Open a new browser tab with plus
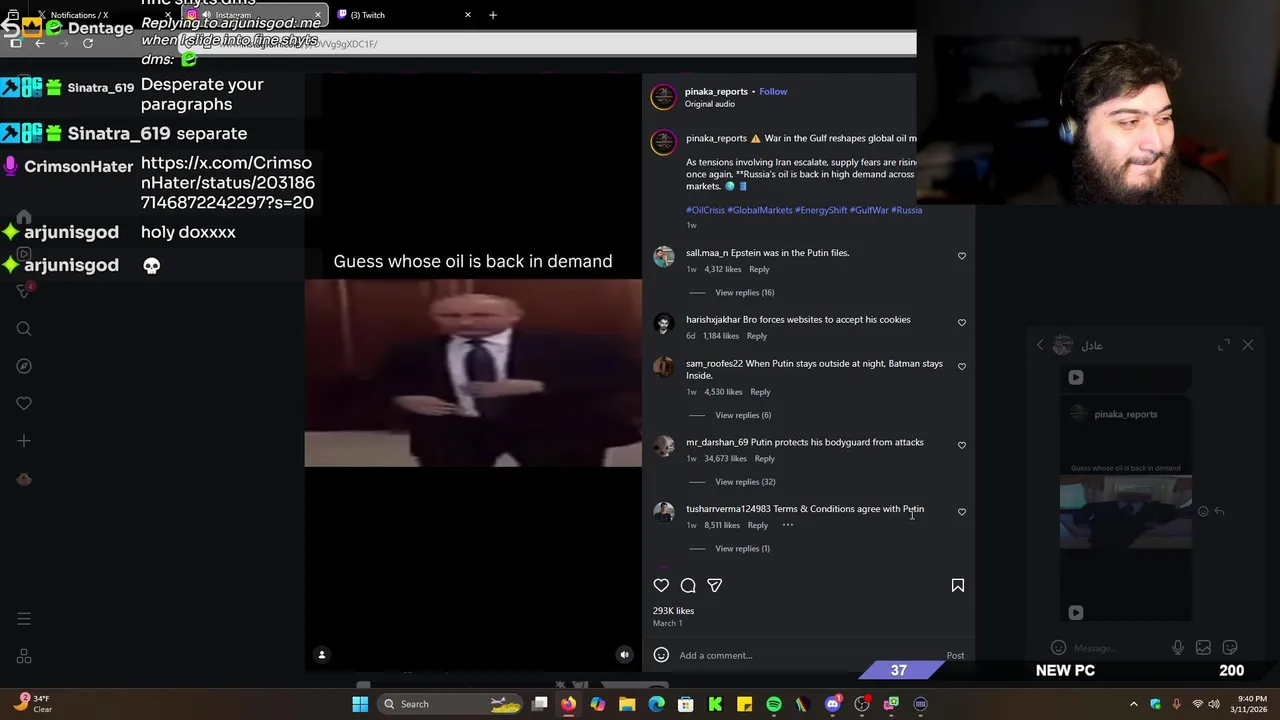The width and height of the screenshot is (1280, 720). (x=492, y=15)
